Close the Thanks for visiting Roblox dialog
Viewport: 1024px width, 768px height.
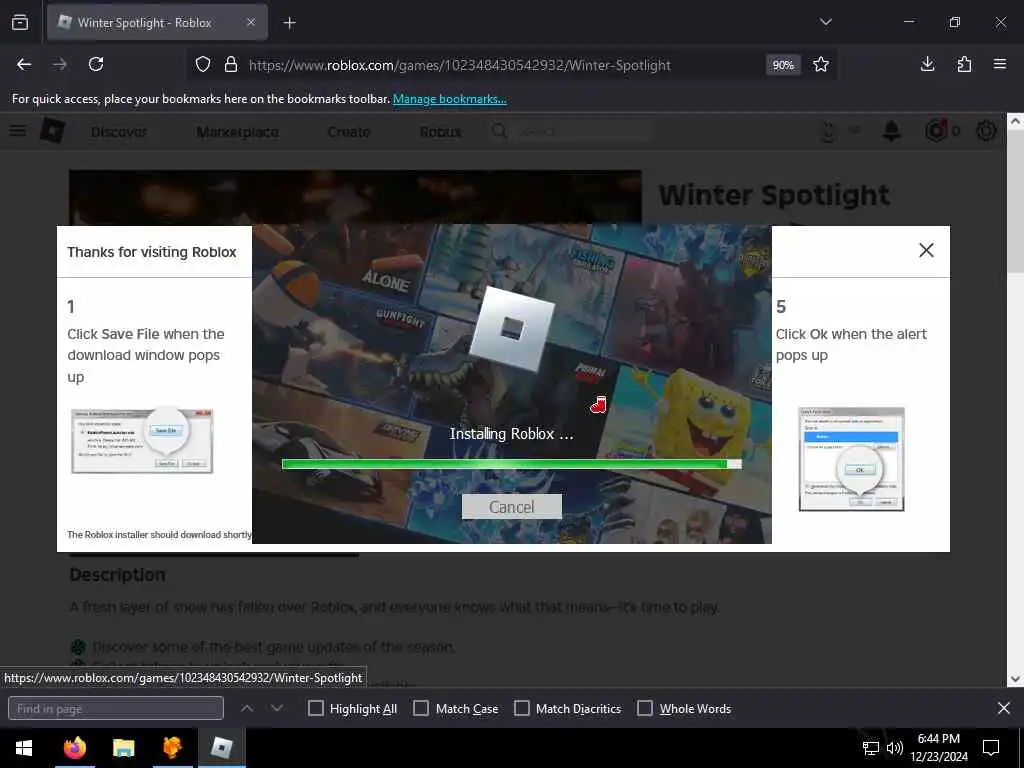coord(926,250)
